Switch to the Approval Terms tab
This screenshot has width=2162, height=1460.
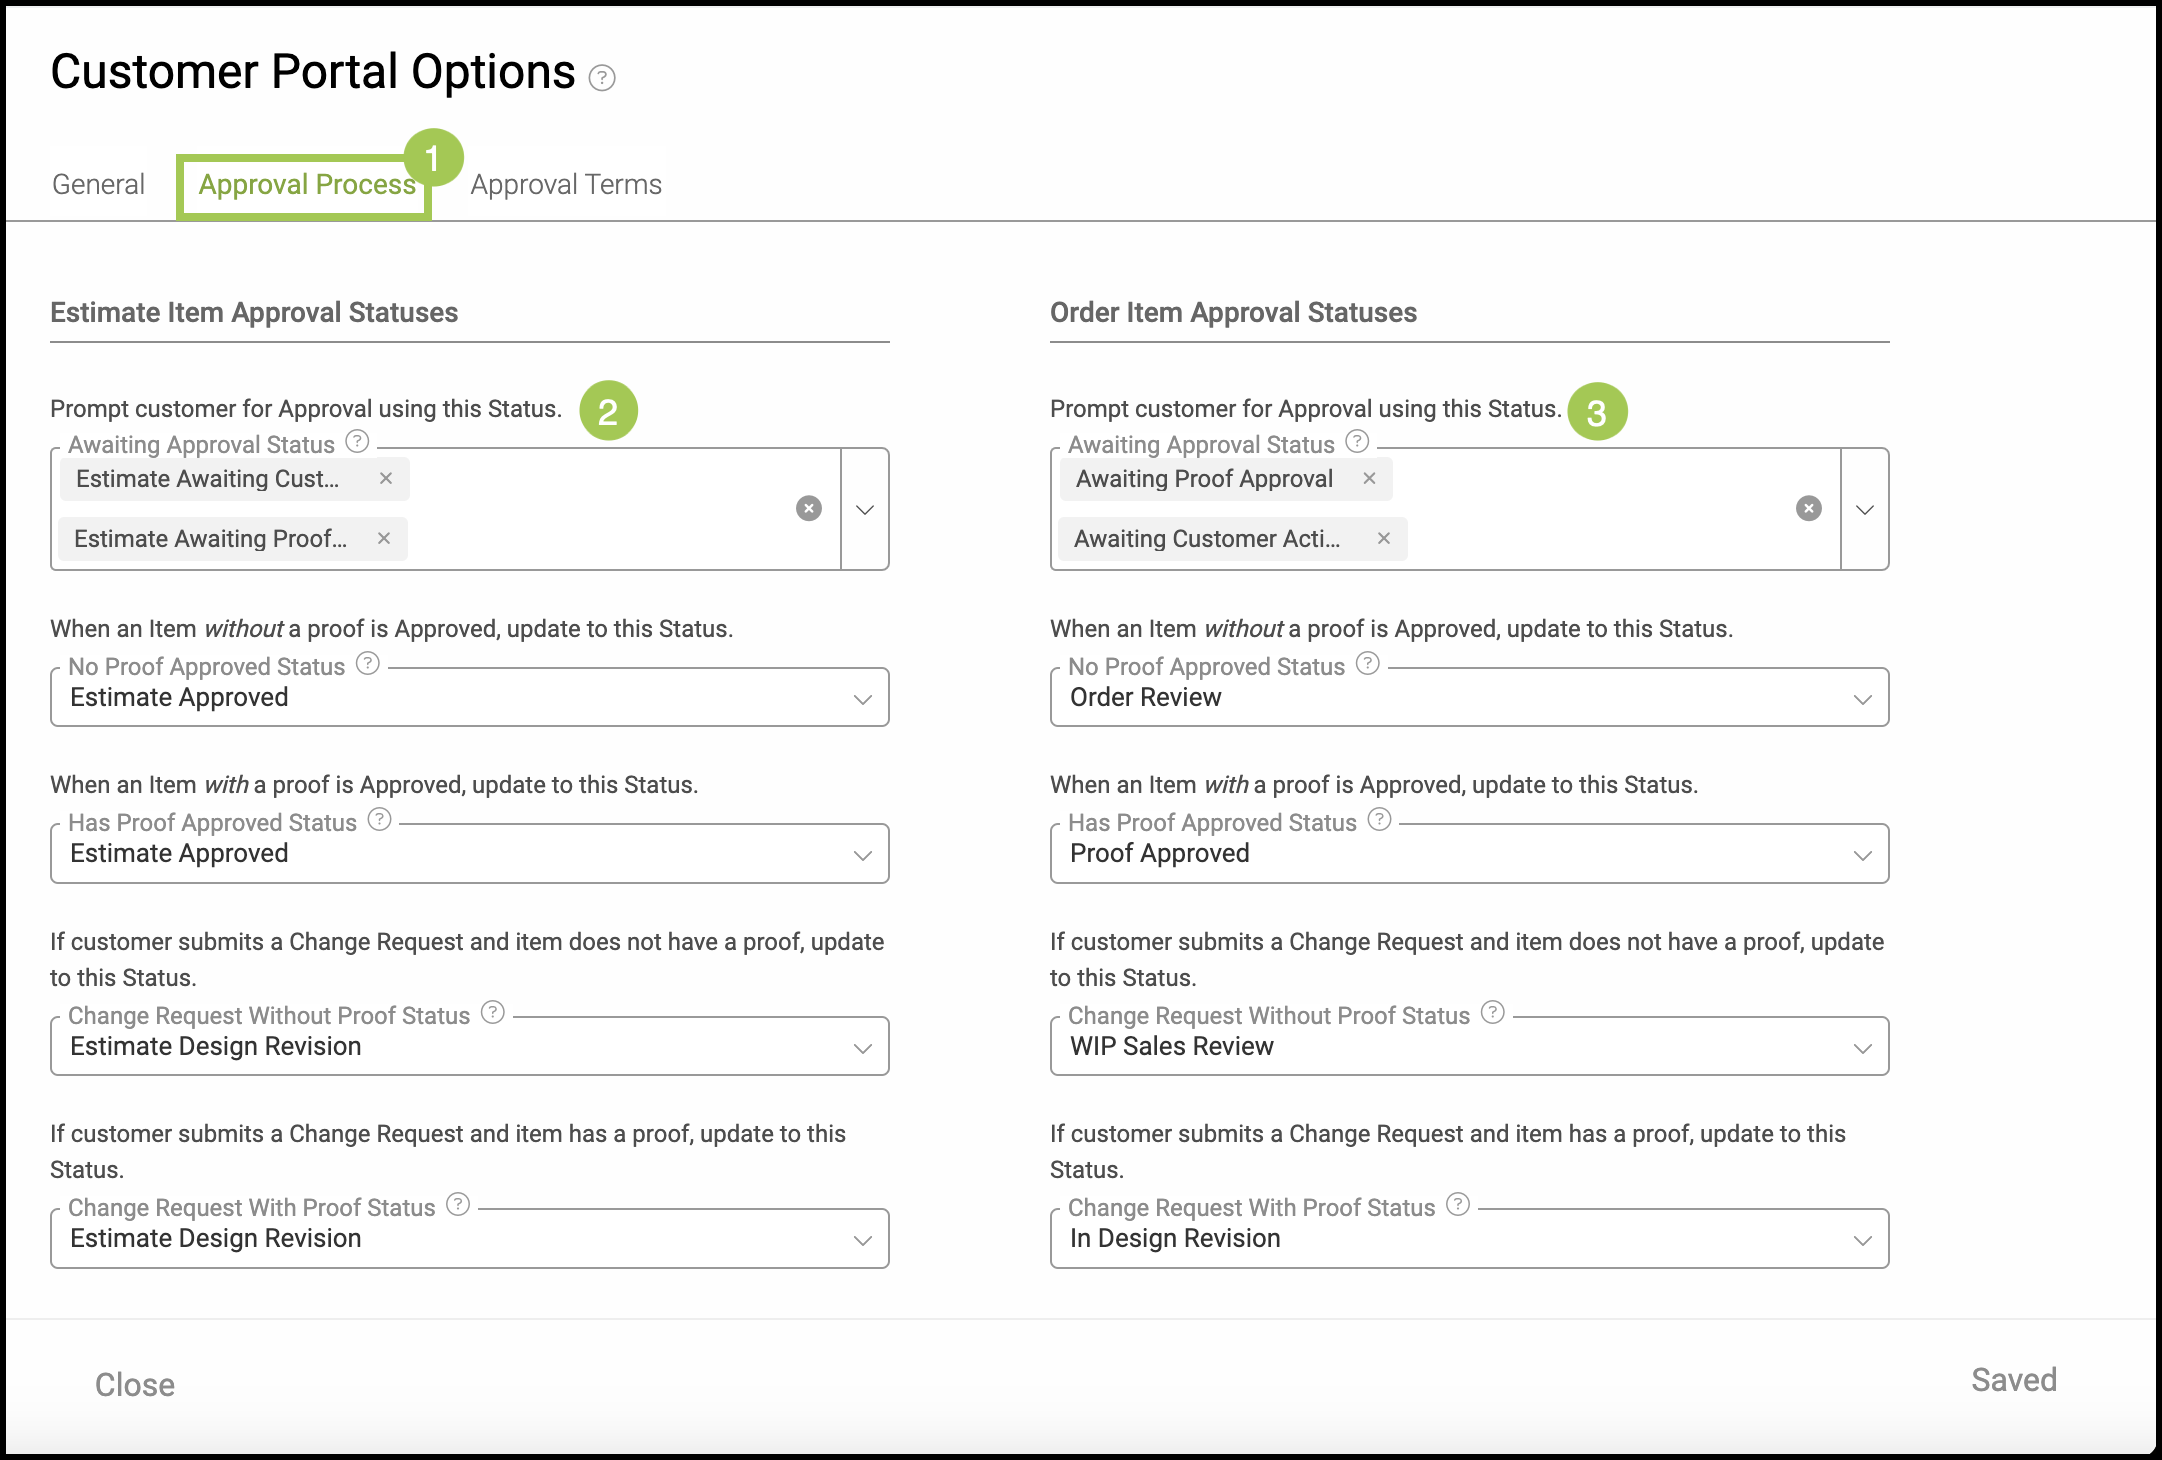point(566,185)
